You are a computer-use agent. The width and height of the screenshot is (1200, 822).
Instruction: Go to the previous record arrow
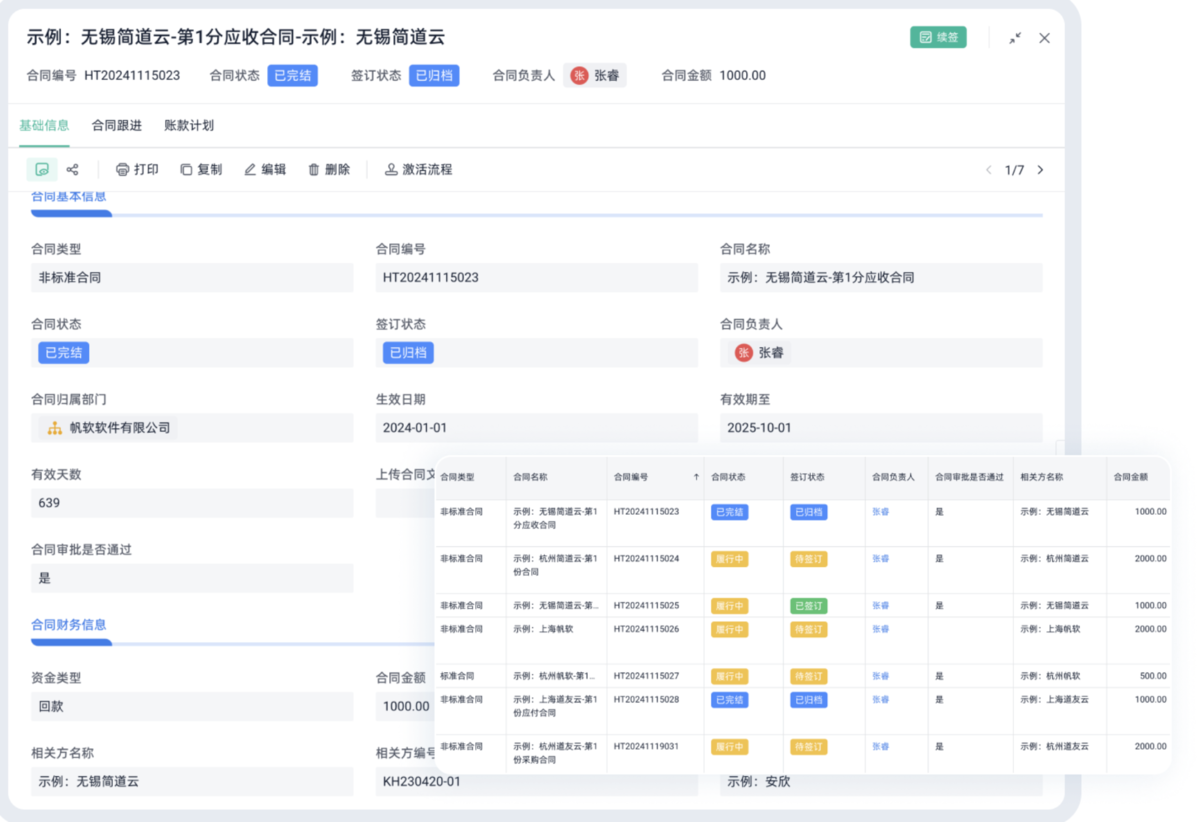(989, 170)
